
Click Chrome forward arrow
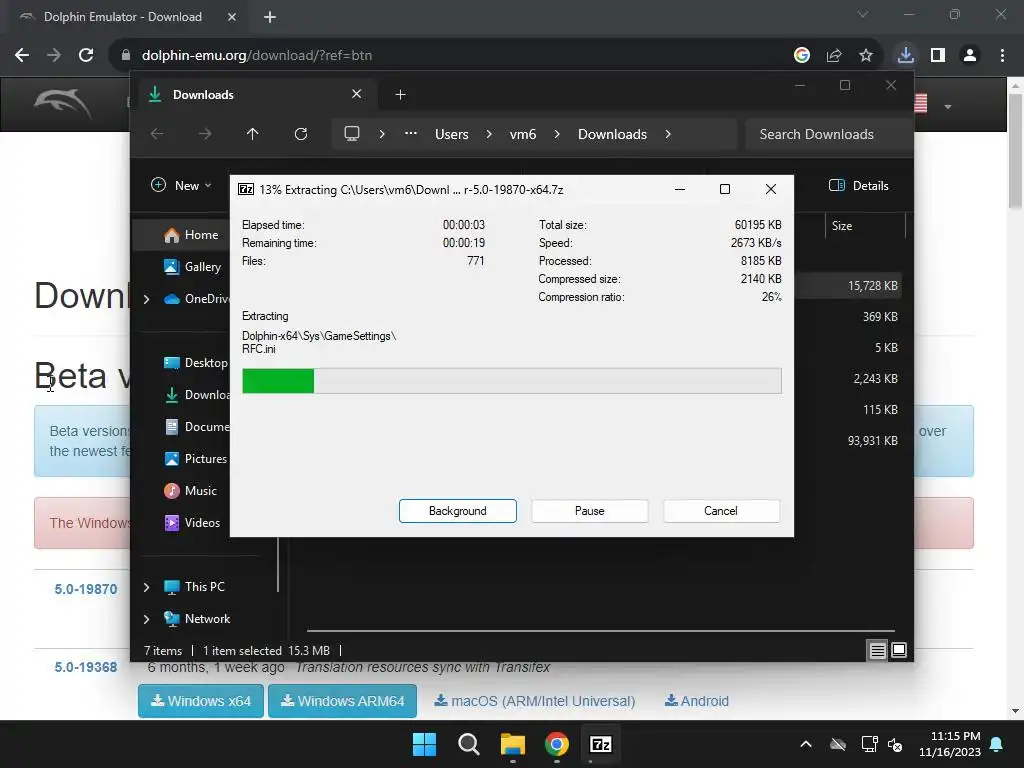pyautogui.click(x=54, y=55)
